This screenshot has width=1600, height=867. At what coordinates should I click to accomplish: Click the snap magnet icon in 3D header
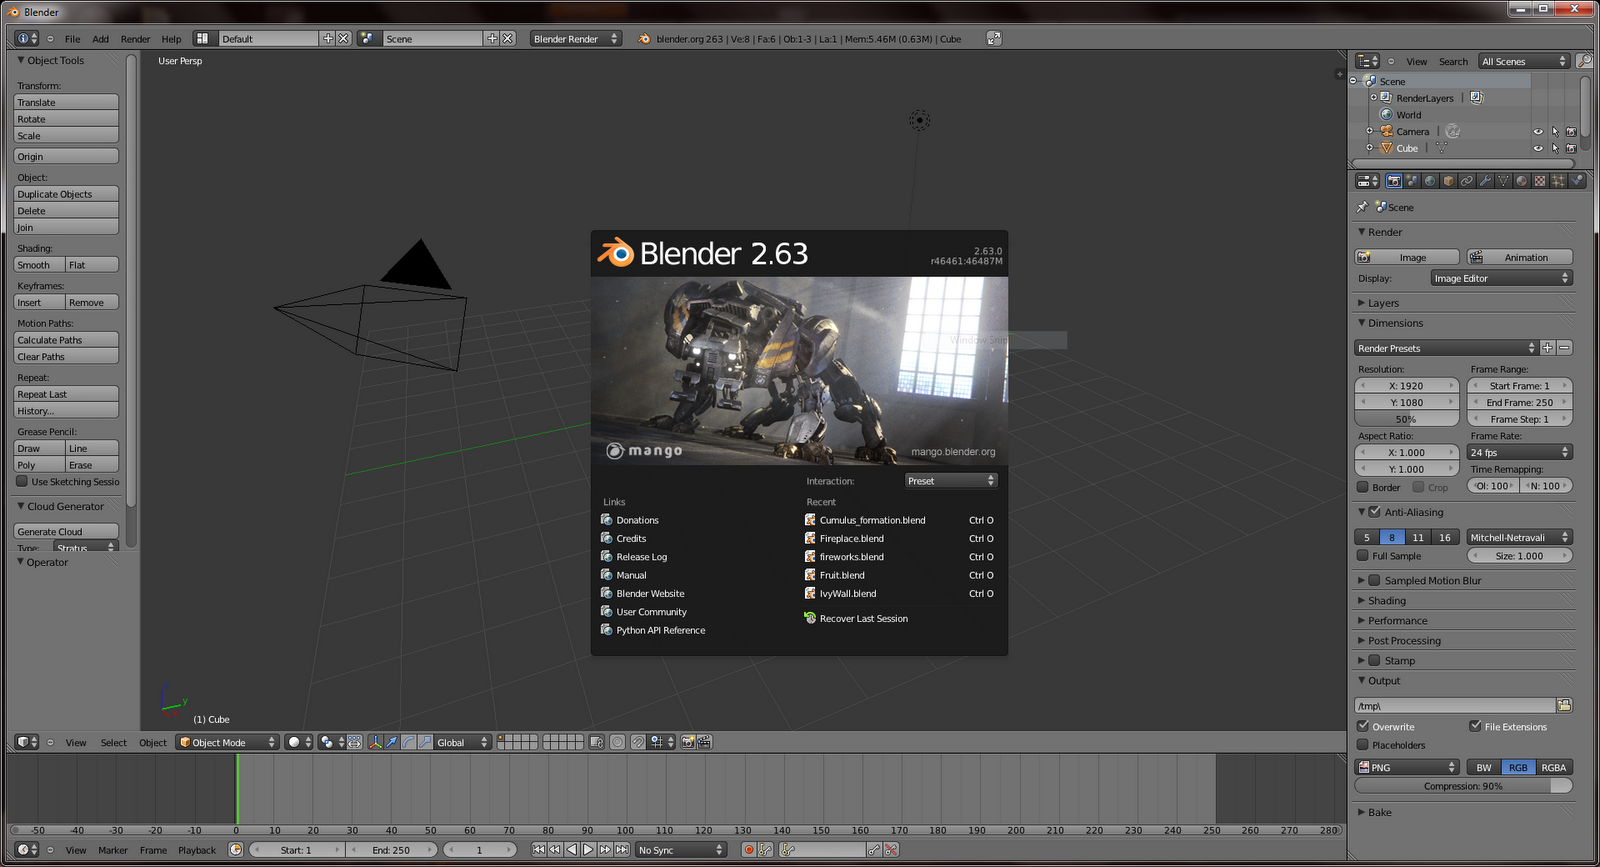(x=637, y=742)
